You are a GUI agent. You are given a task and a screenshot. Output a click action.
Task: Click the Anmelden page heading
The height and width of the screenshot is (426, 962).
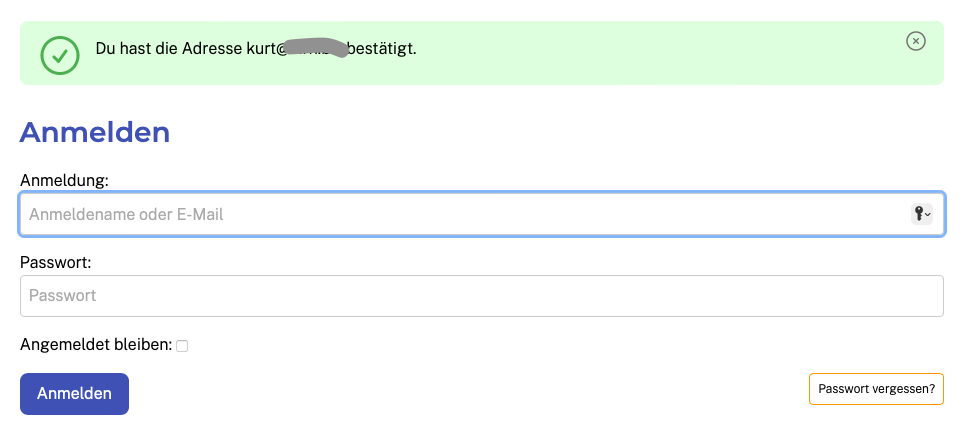pyautogui.click(x=94, y=133)
